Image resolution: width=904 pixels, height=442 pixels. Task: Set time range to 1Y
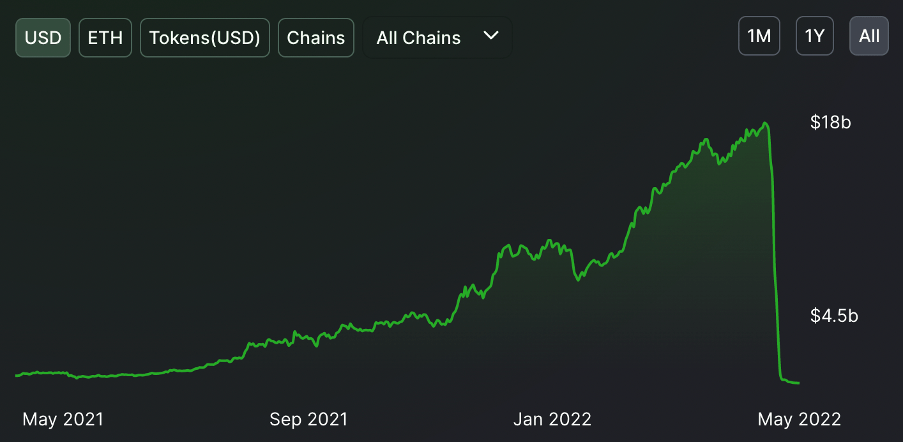pyautogui.click(x=815, y=37)
